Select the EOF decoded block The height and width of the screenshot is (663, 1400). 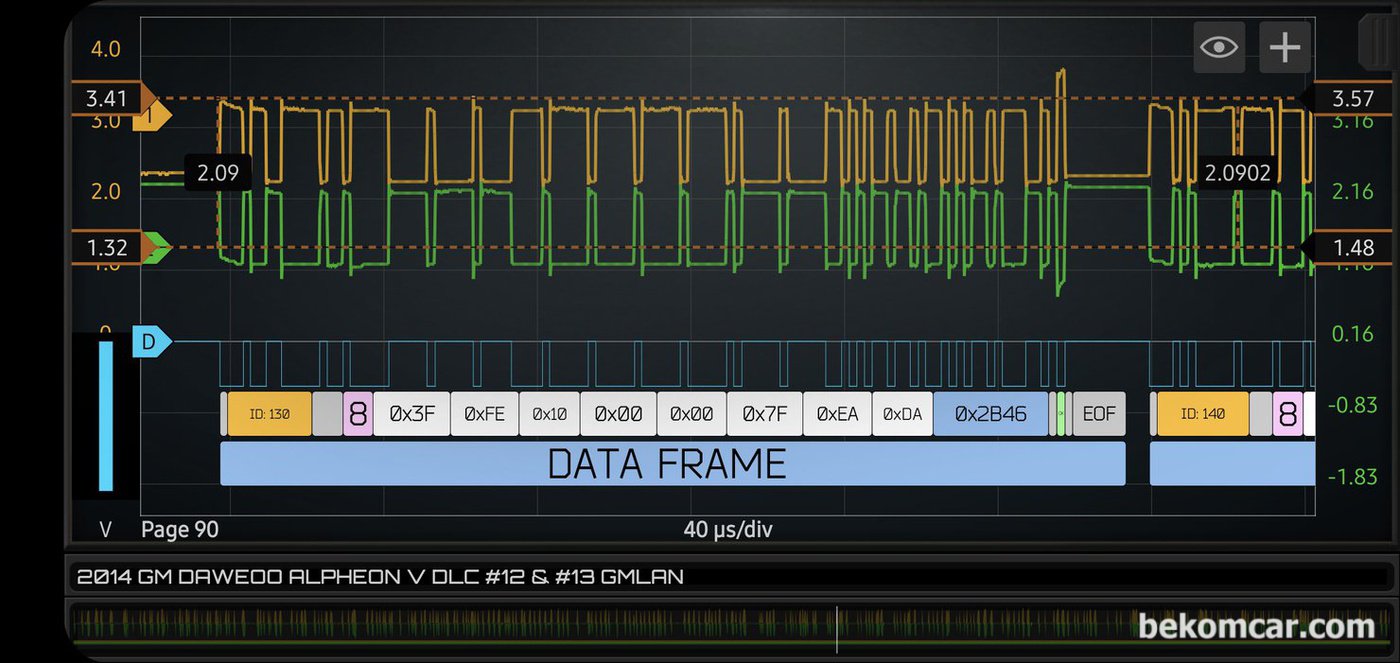point(1098,414)
